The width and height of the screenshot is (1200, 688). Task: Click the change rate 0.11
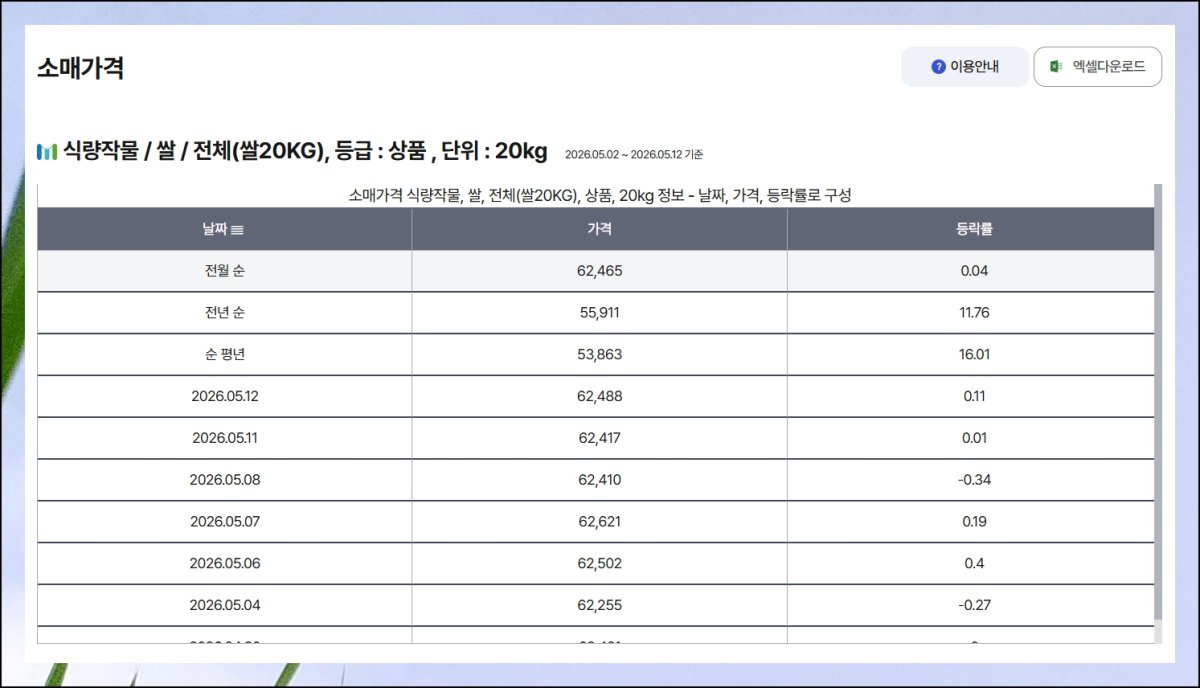974,396
